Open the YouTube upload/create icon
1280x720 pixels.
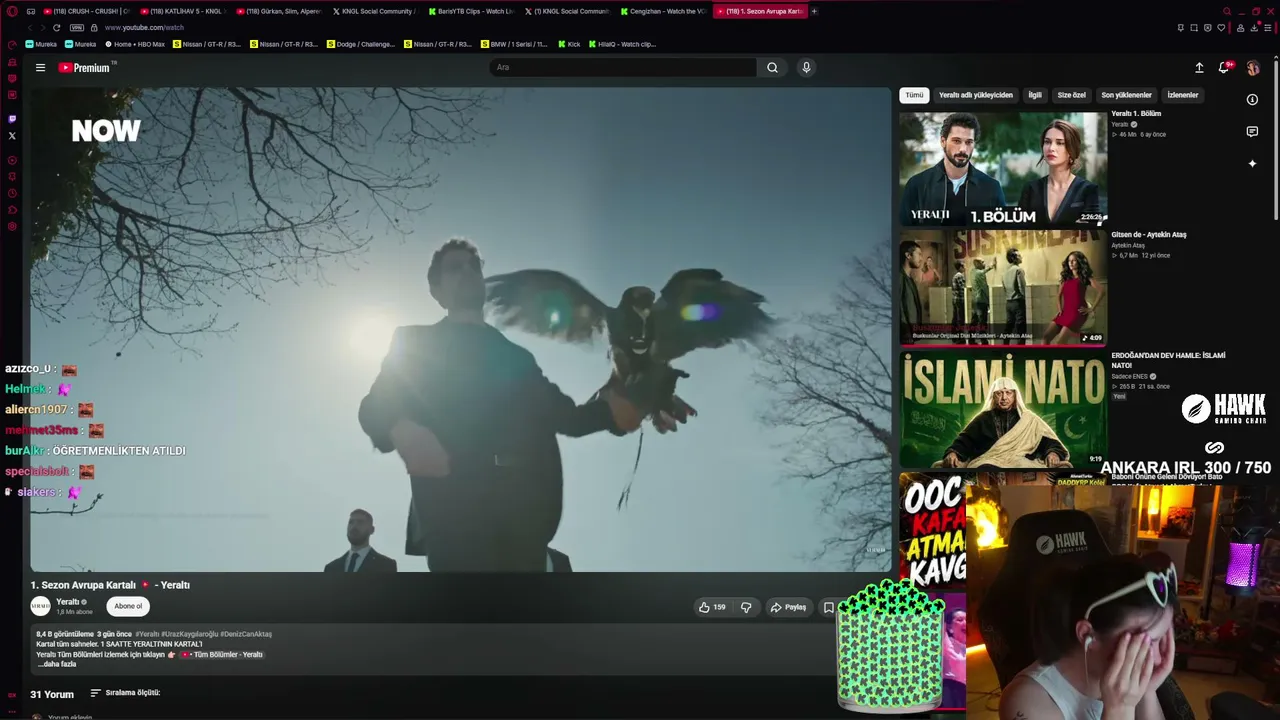(1199, 68)
